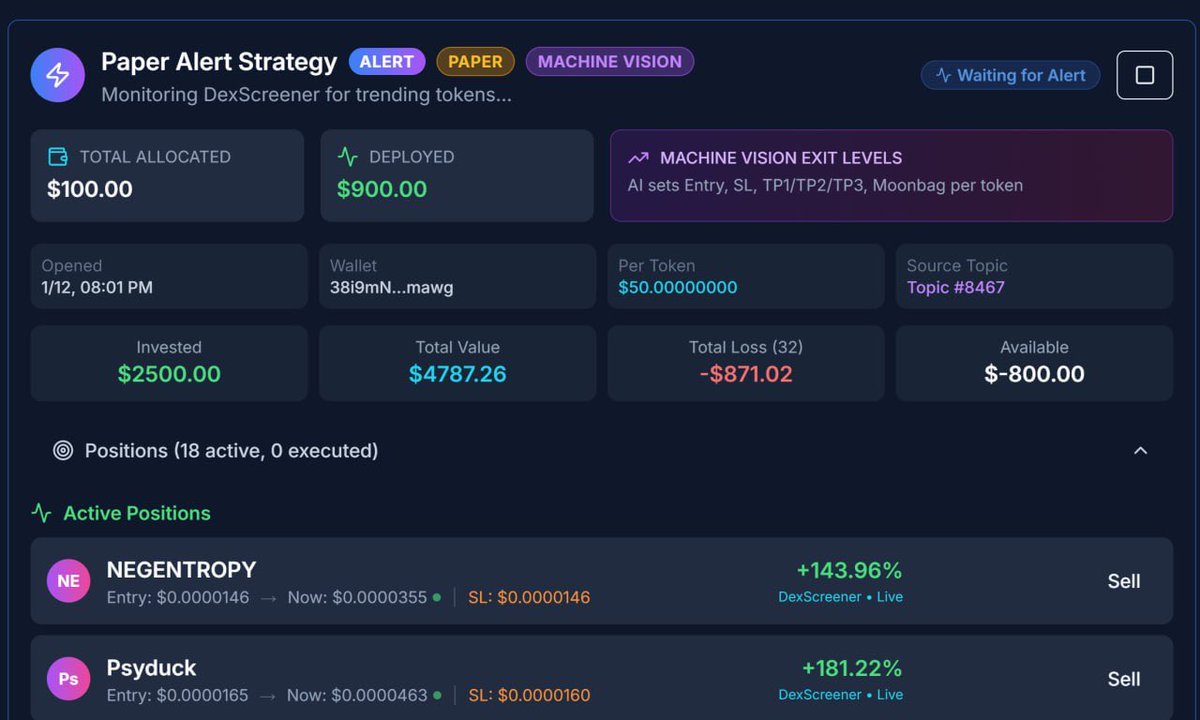This screenshot has width=1200, height=720.
Task: Click the Total Loss value -$871.02
Action: (746, 374)
